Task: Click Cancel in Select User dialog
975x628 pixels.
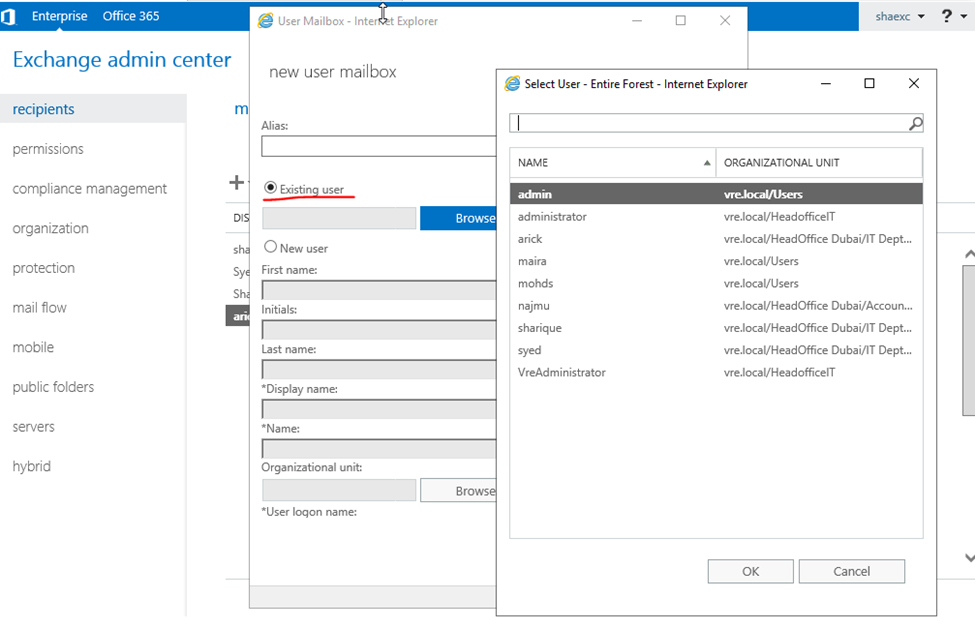Action: pos(851,571)
